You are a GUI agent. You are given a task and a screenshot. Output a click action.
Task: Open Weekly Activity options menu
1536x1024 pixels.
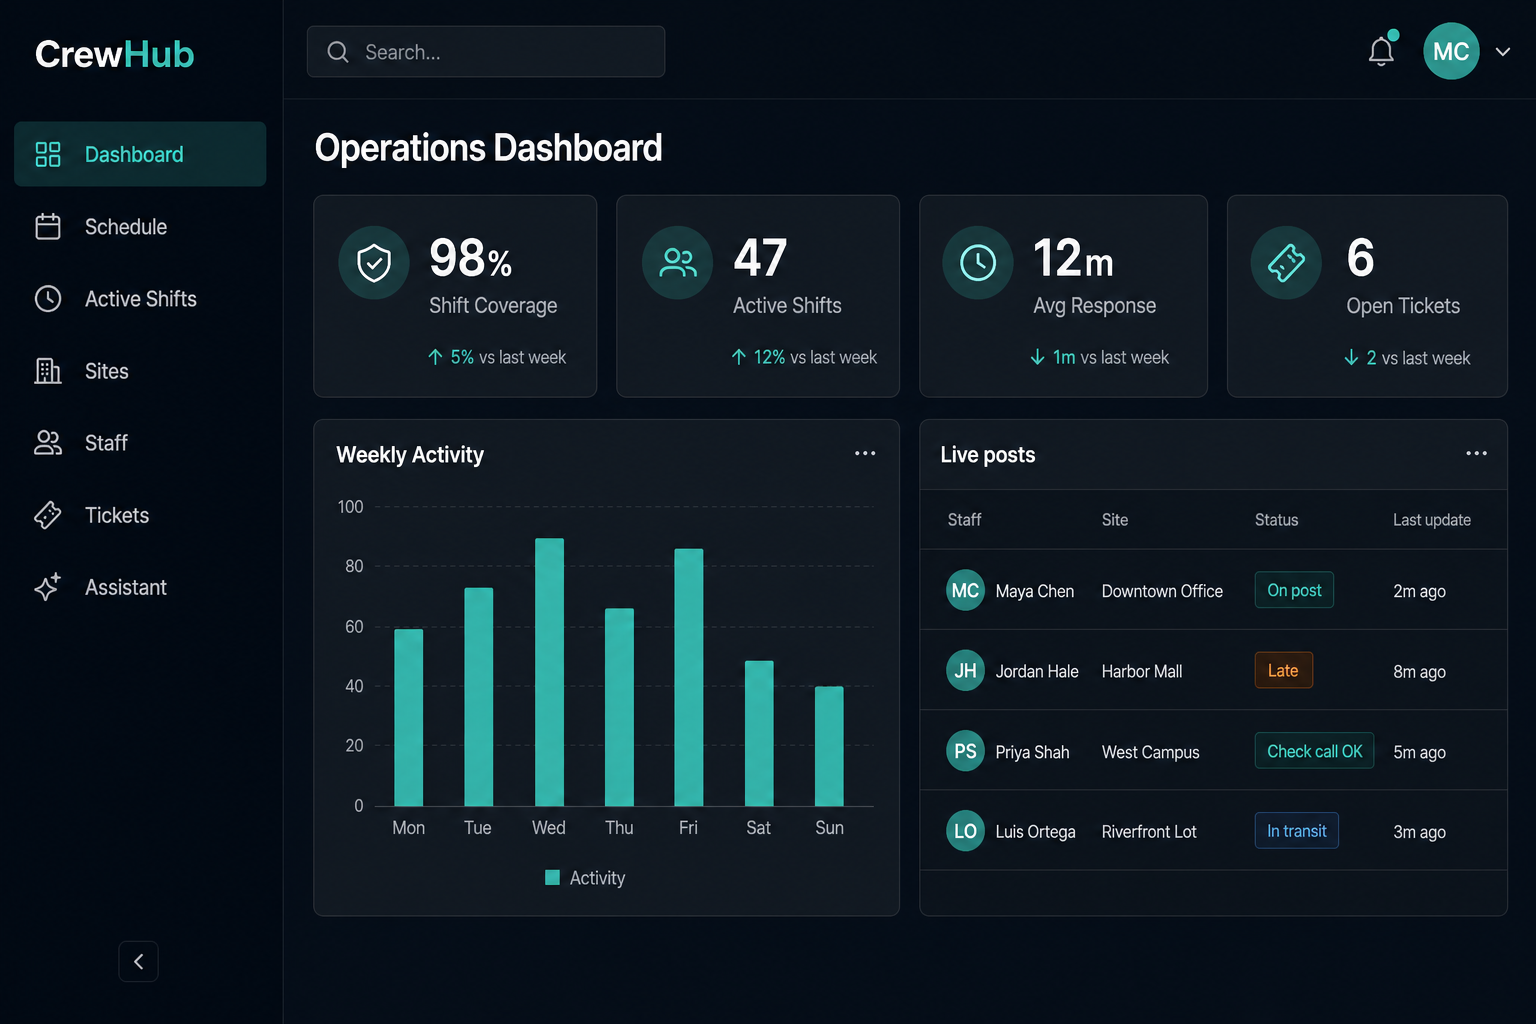pos(865,453)
